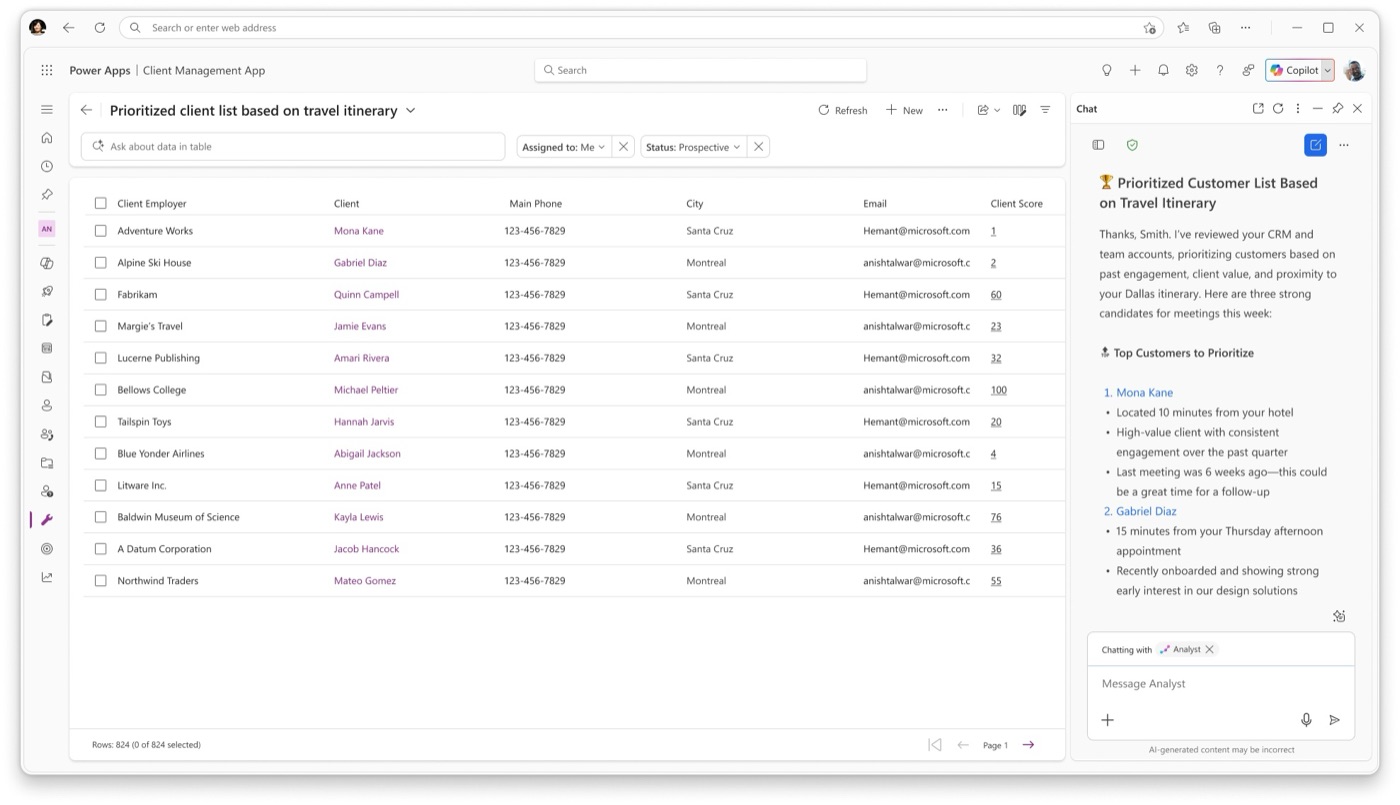Open command bar more options ellipsis

[942, 110]
